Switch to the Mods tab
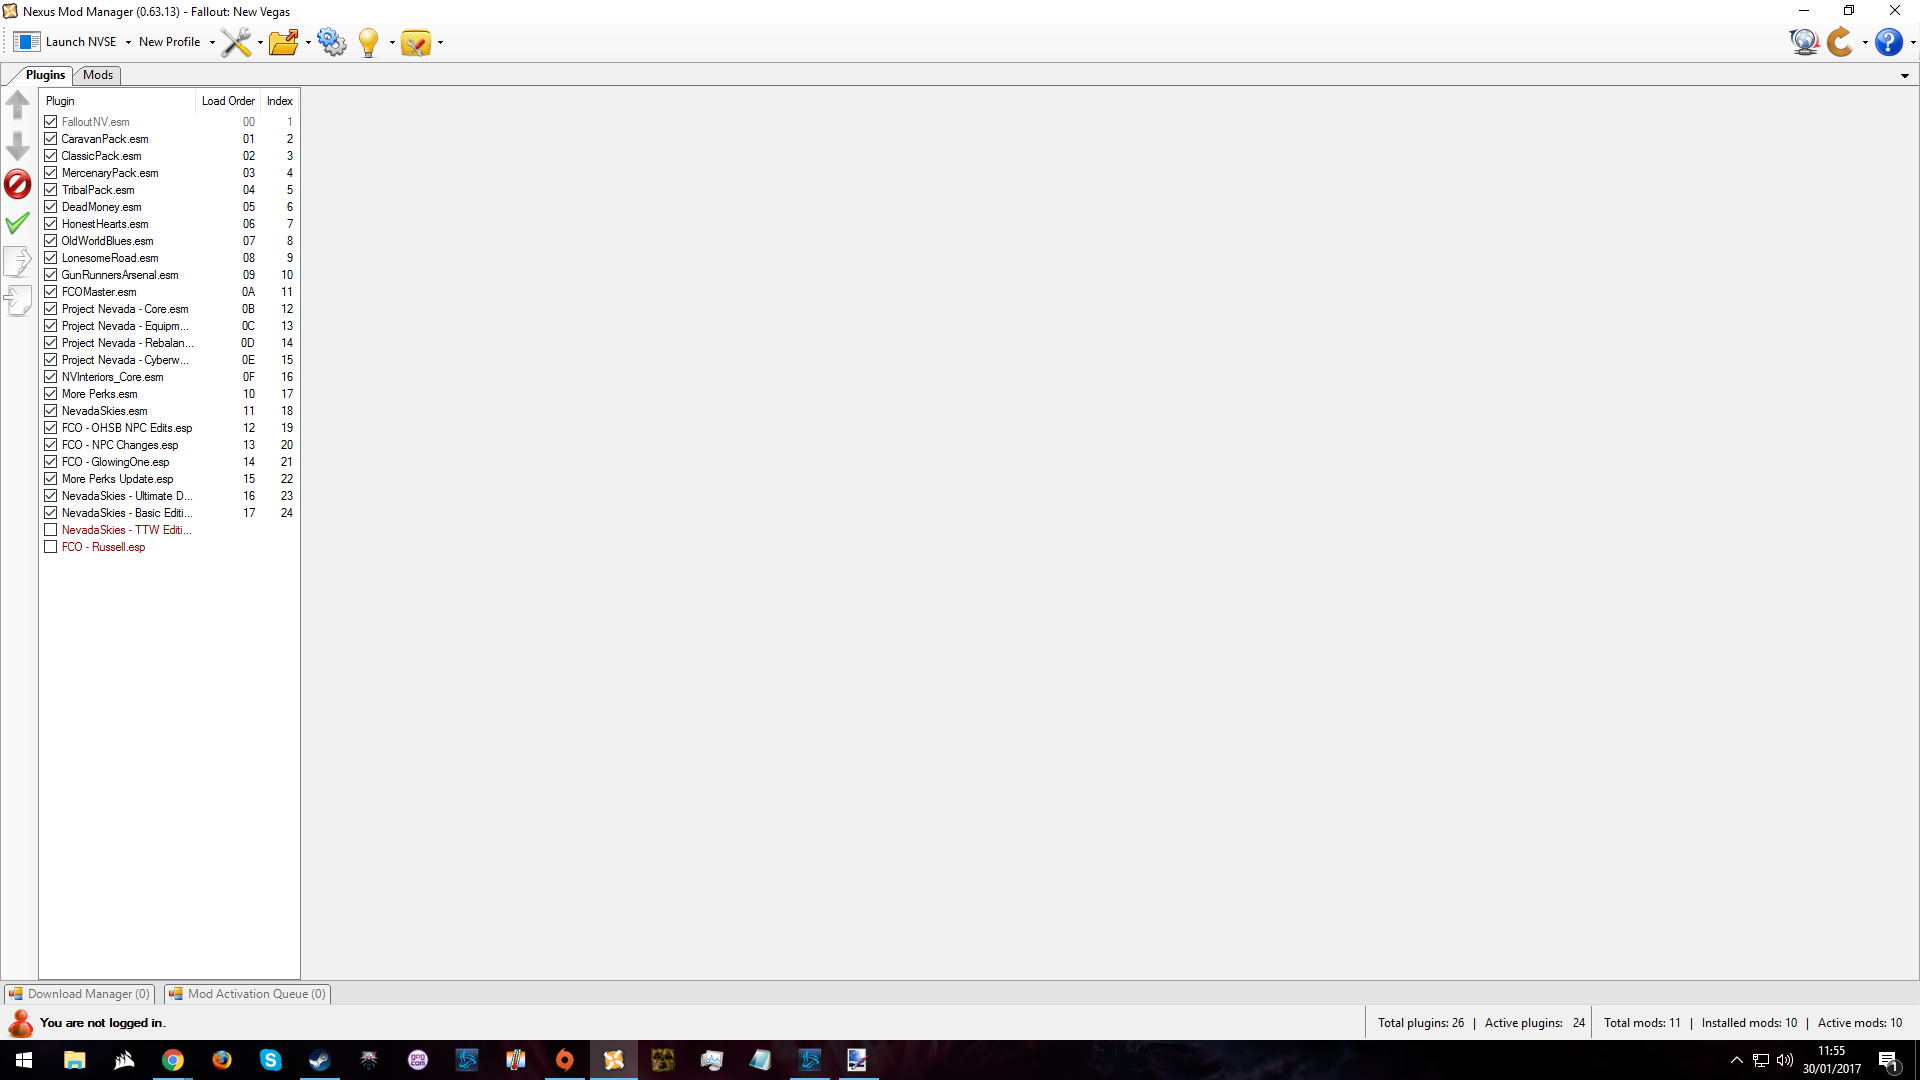 point(98,75)
